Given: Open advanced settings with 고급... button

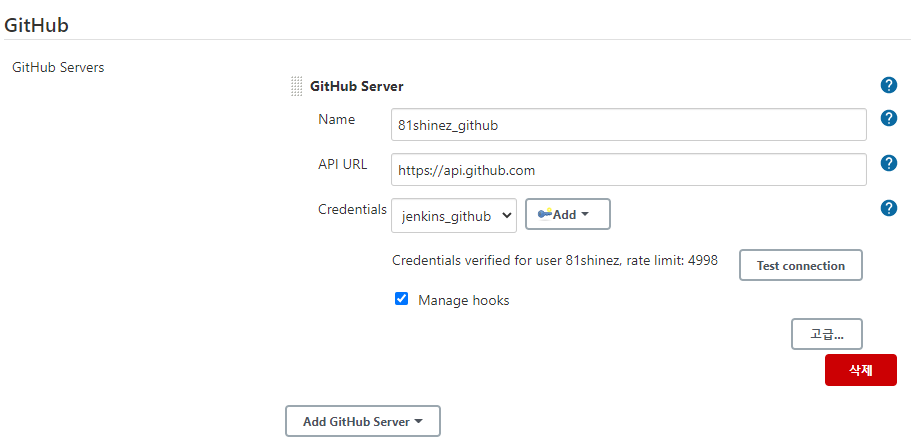Looking at the screenshot, I should pyautogui.click(x=827, y=334).
